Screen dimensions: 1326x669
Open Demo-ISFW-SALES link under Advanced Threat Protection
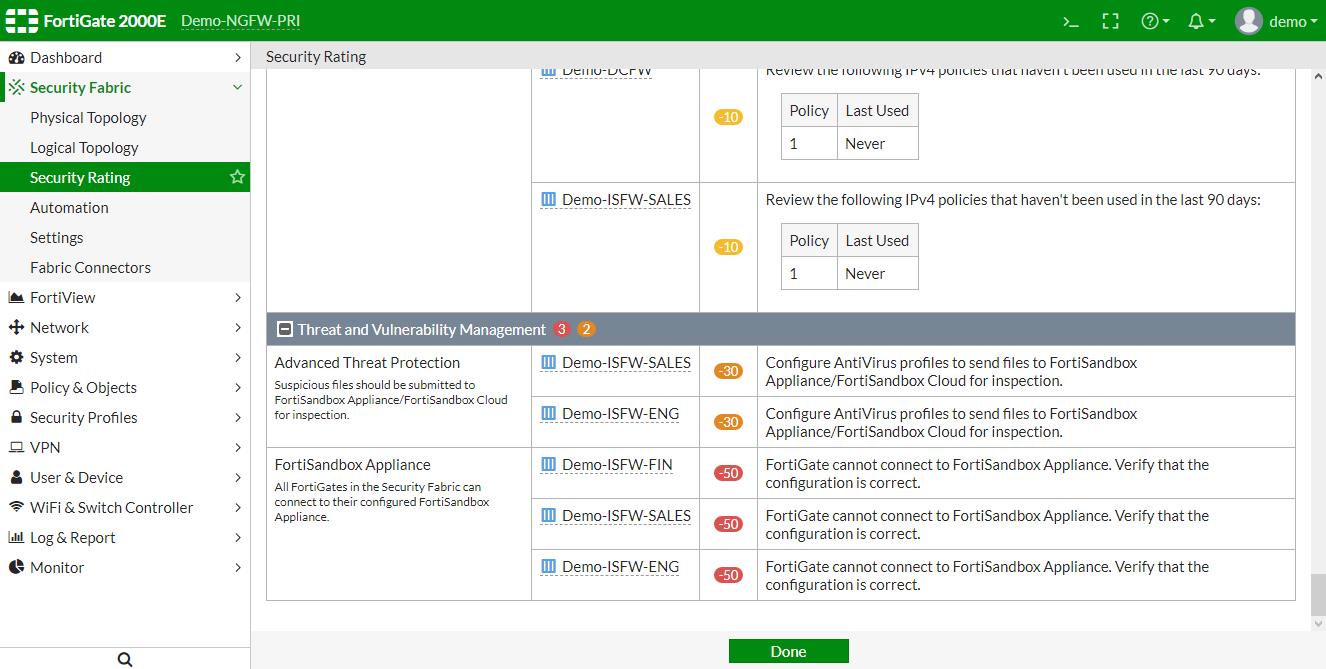coord(626,363)
